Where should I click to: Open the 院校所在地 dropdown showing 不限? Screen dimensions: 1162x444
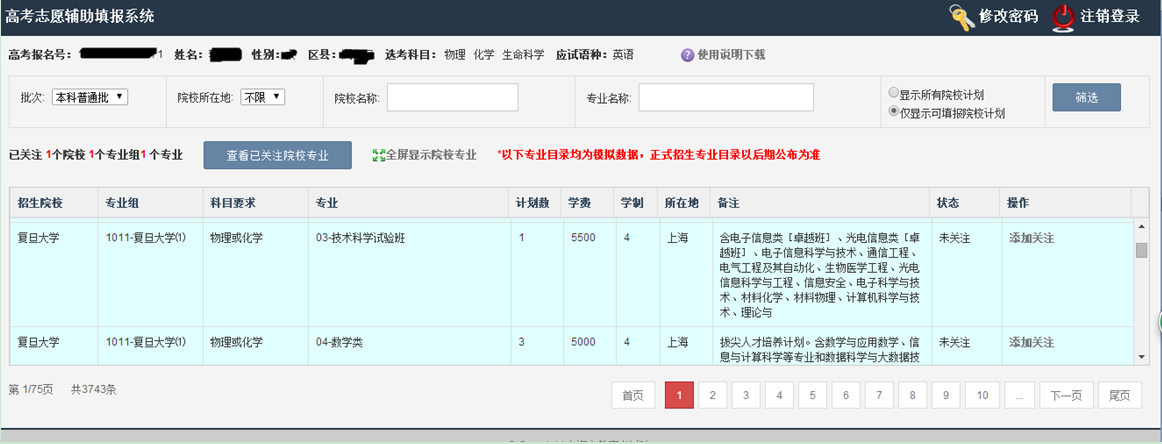pyautogui.click(x=263, y=97)
